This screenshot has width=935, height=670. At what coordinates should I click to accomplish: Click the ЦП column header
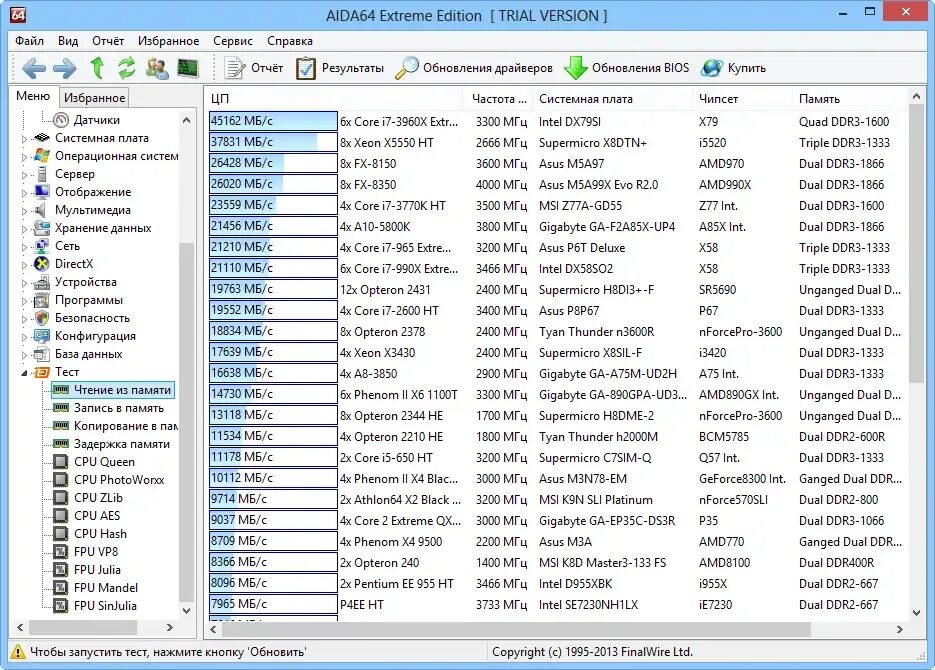click(334, 99)
